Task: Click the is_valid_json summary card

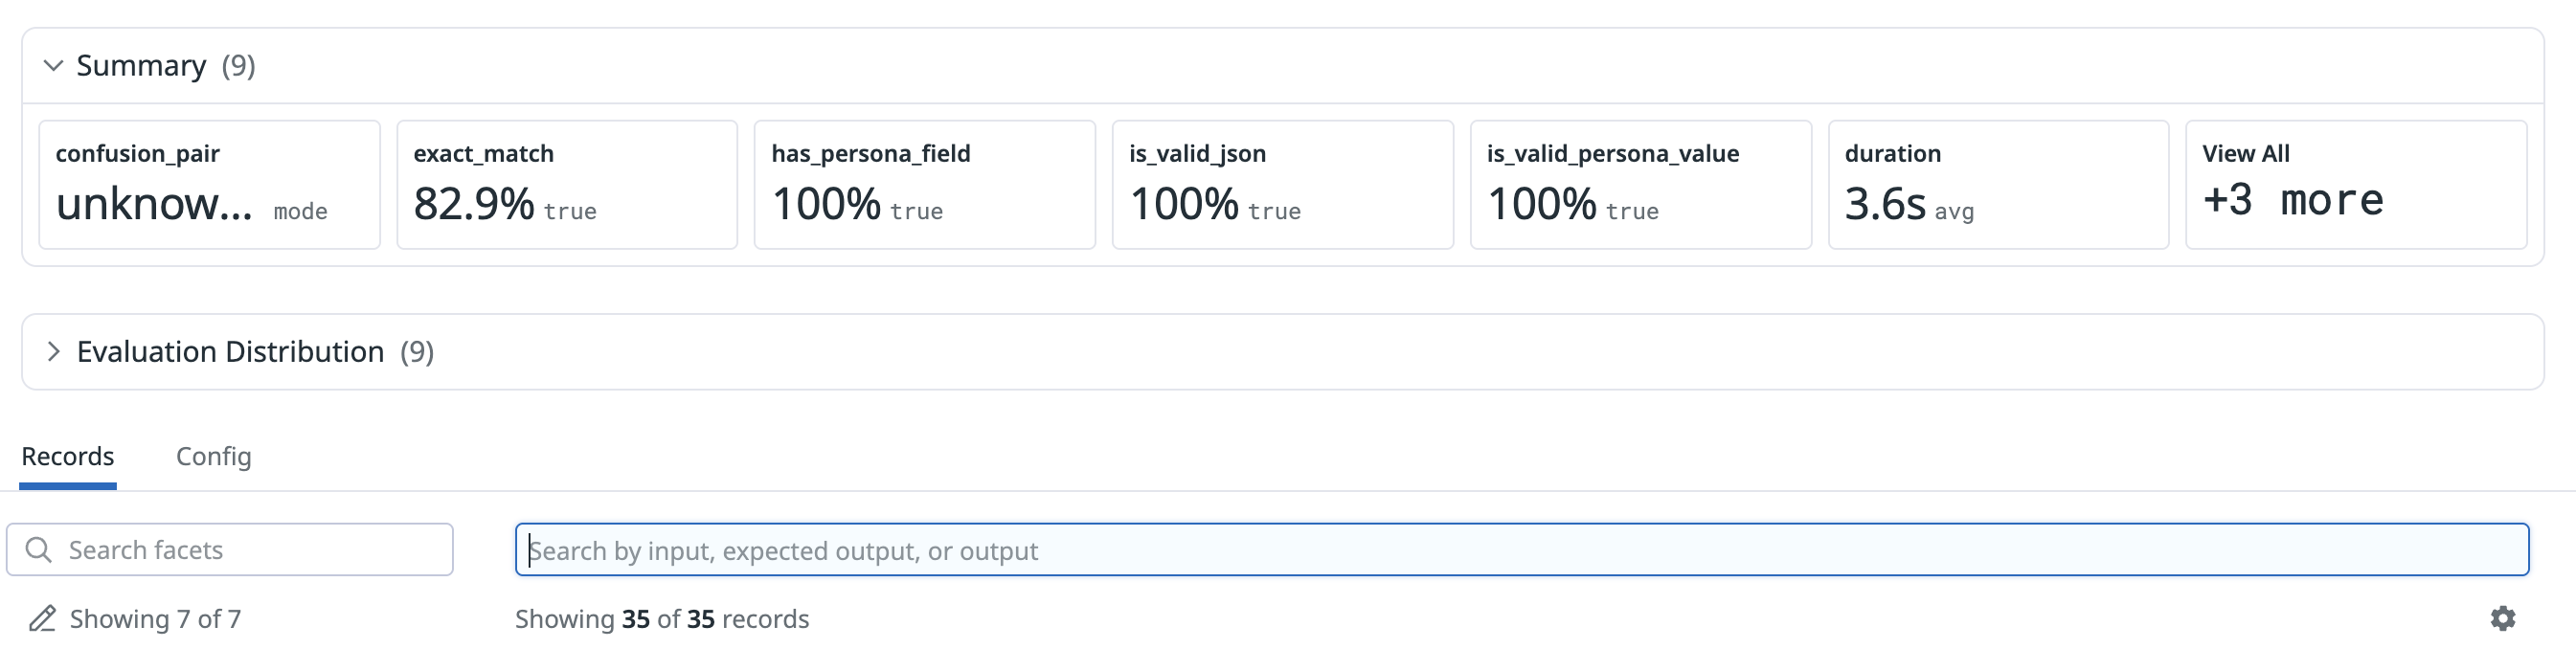Action: (1282, 185)
